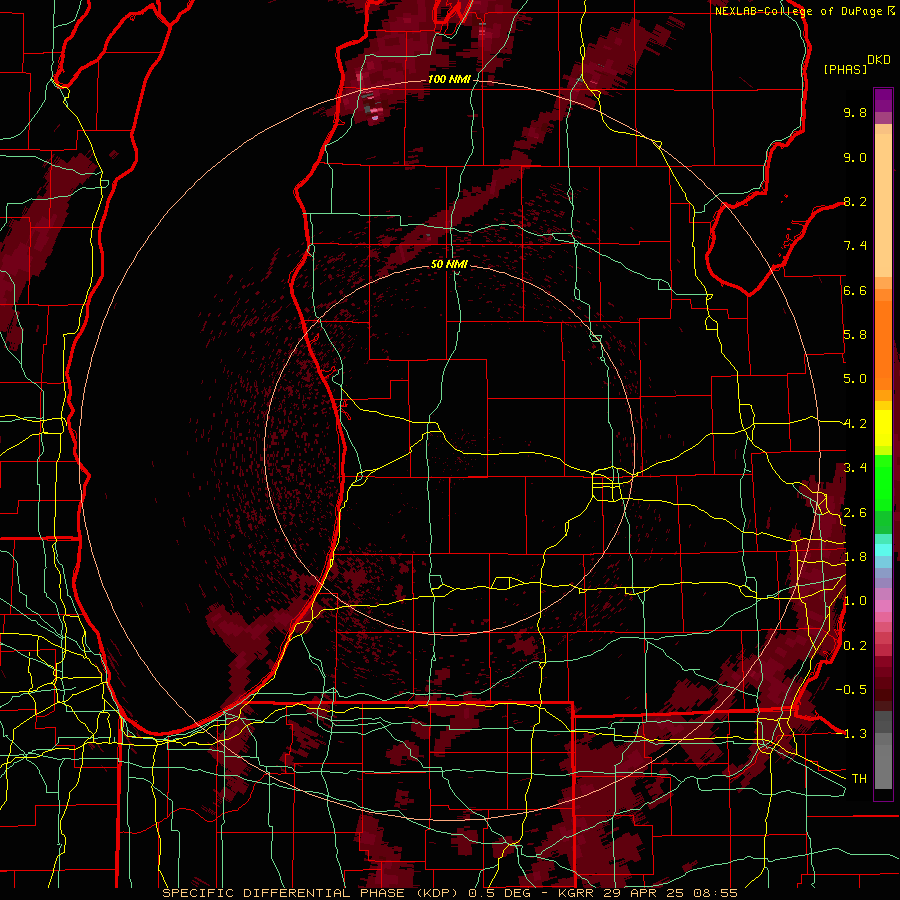Click the 50 NMI range ring label
900x900 pixels.
(x=449, y=264)
